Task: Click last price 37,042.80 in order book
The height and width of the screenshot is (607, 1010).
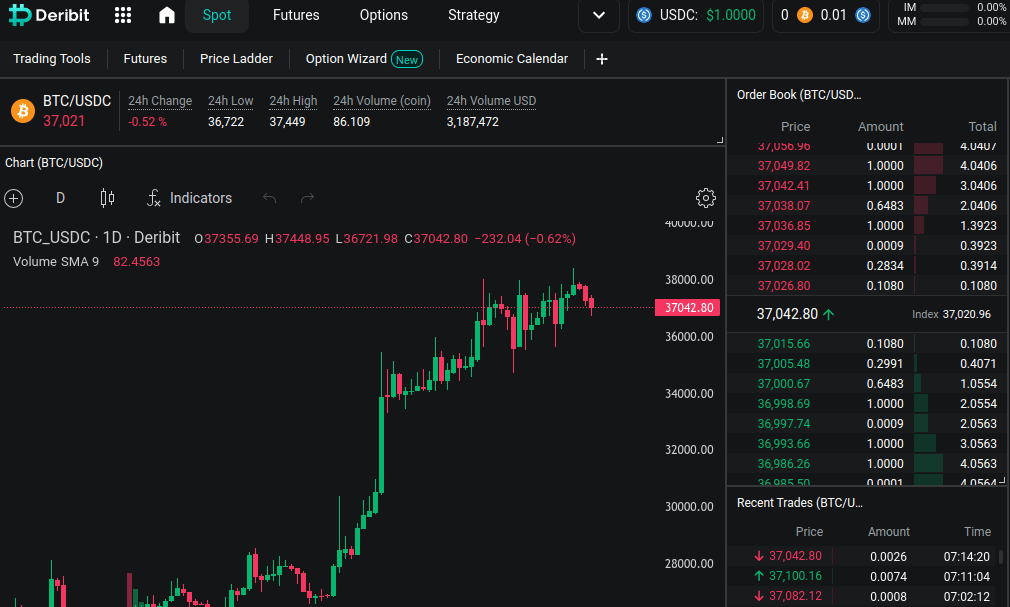Action: 786,314
